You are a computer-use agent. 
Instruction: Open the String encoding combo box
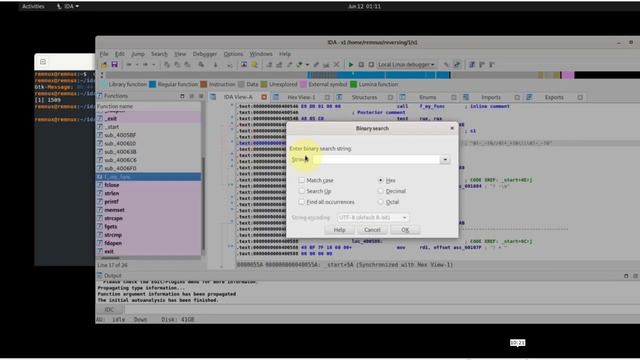[372, 218]
